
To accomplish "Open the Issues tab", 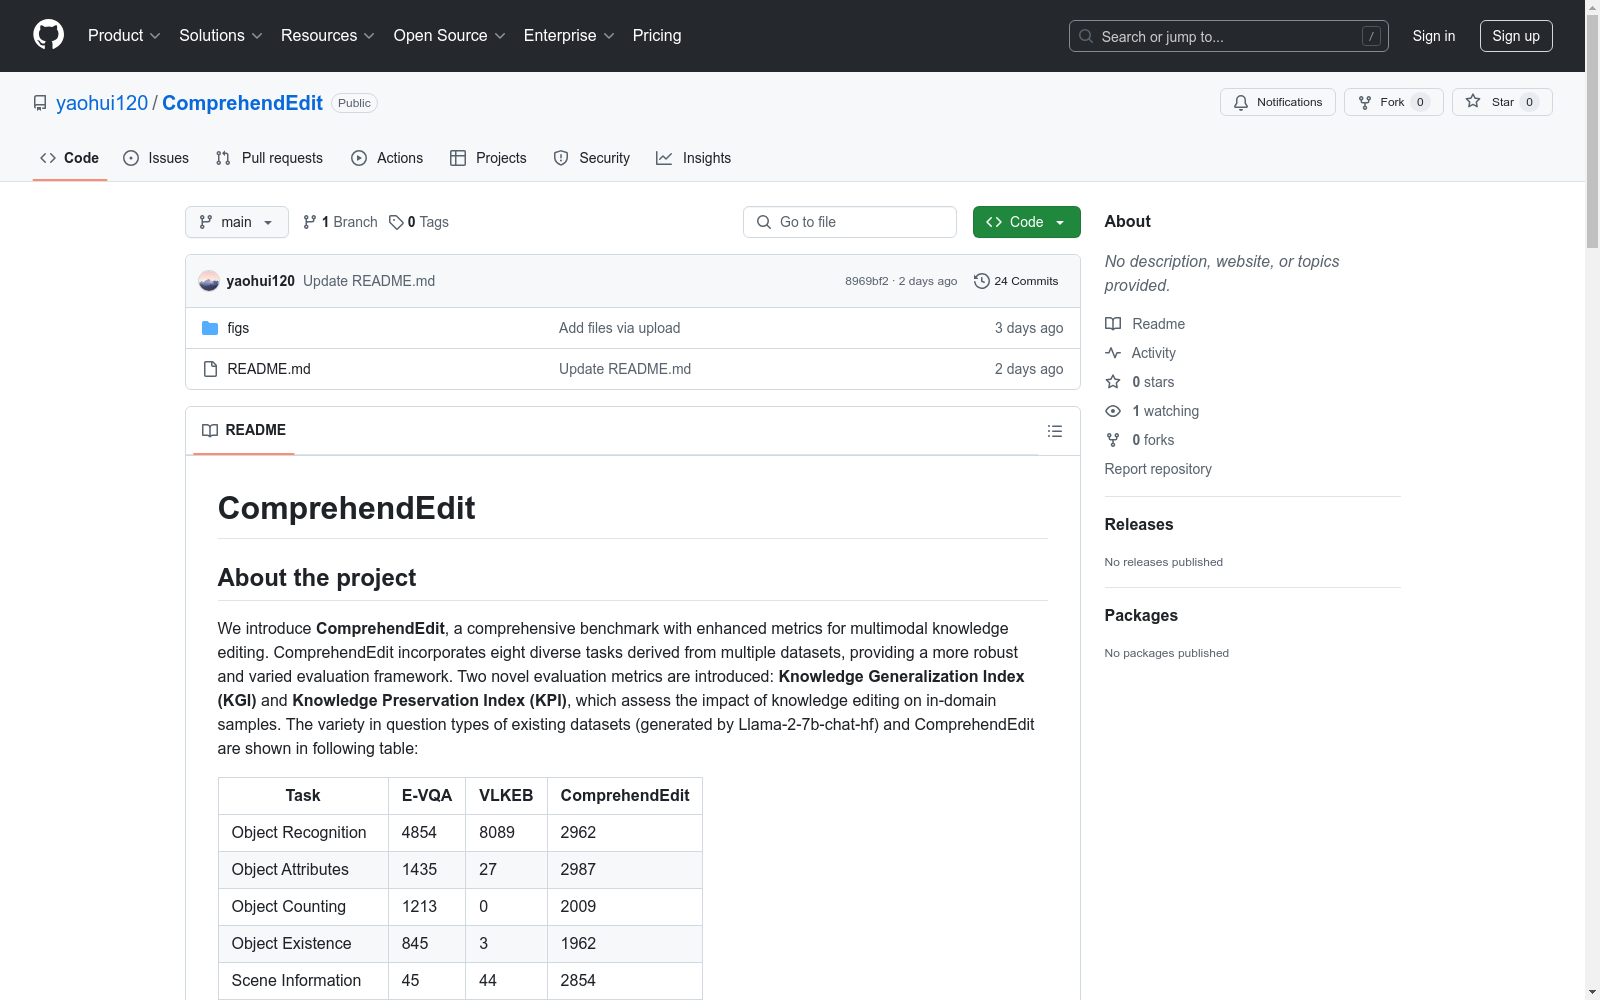I will tap(156, 158).
